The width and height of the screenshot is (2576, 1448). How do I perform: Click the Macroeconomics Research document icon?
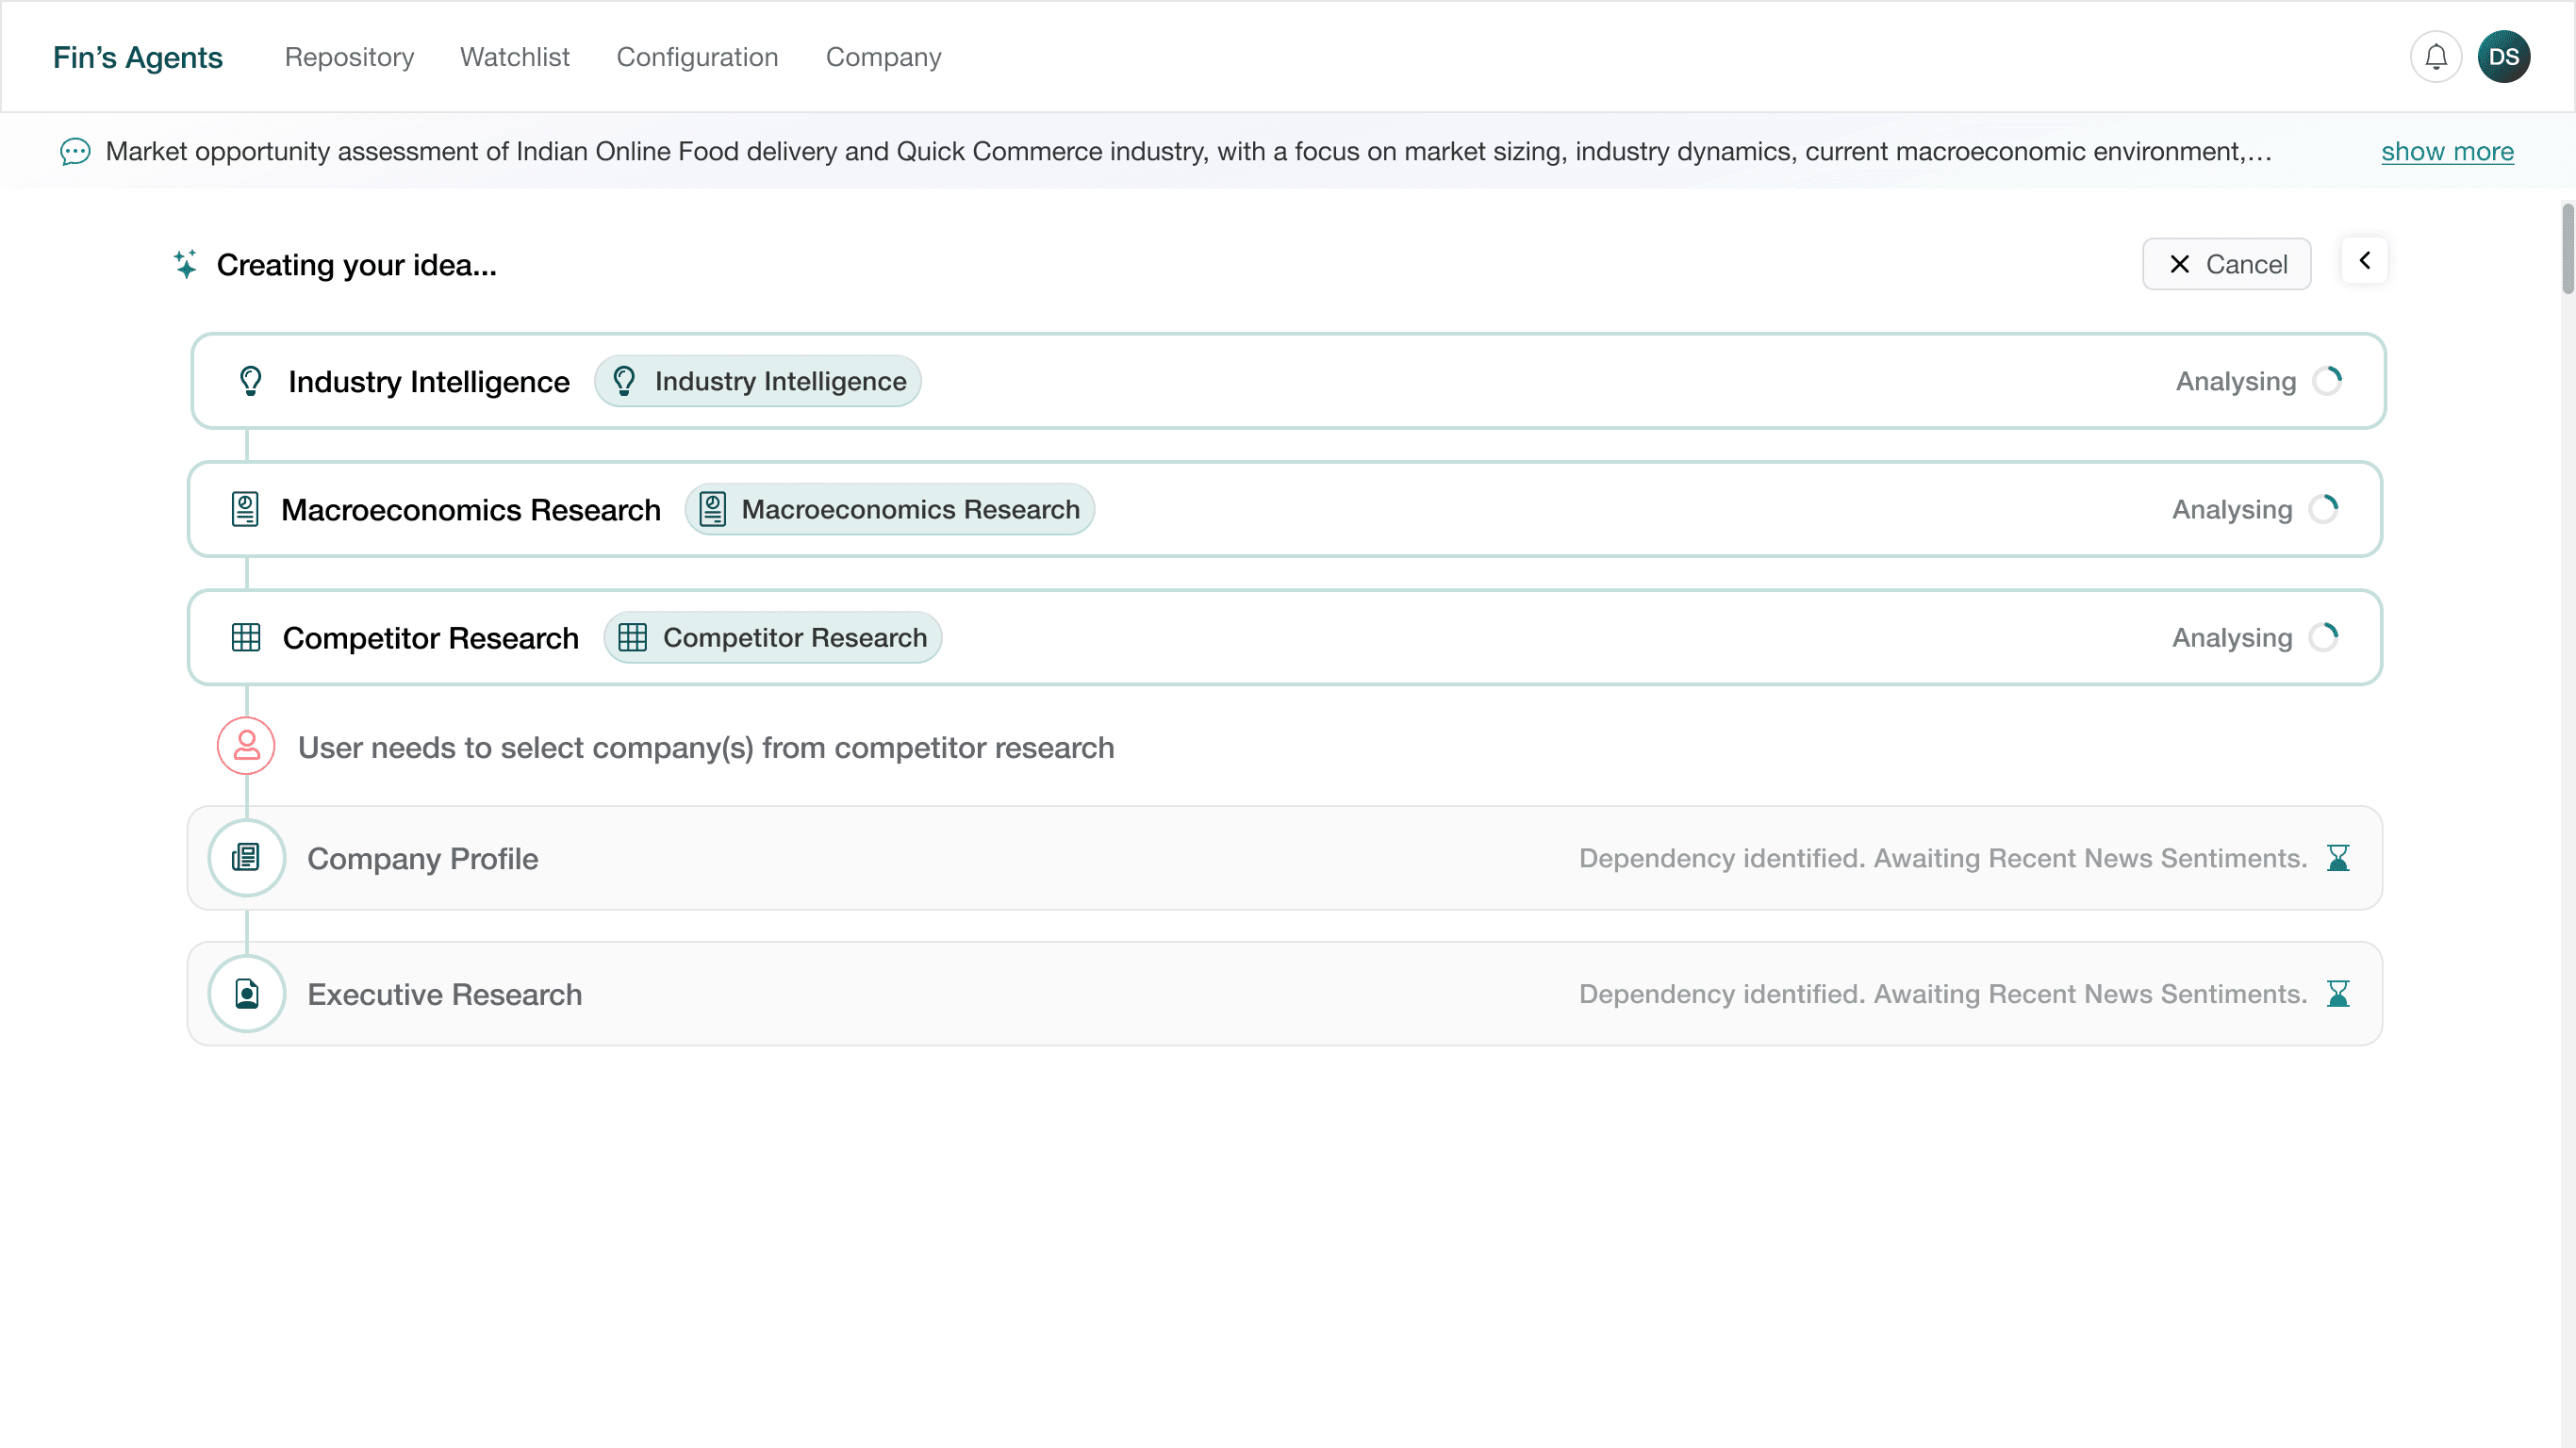245,509
